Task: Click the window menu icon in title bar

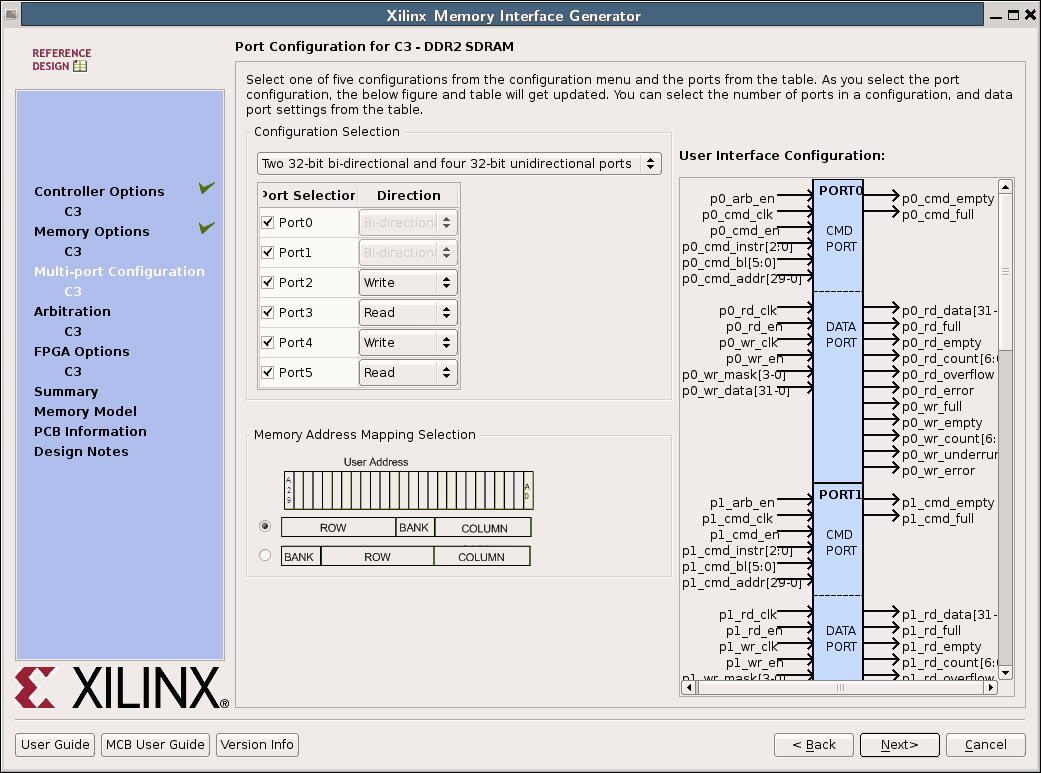Action: (12, 14)
